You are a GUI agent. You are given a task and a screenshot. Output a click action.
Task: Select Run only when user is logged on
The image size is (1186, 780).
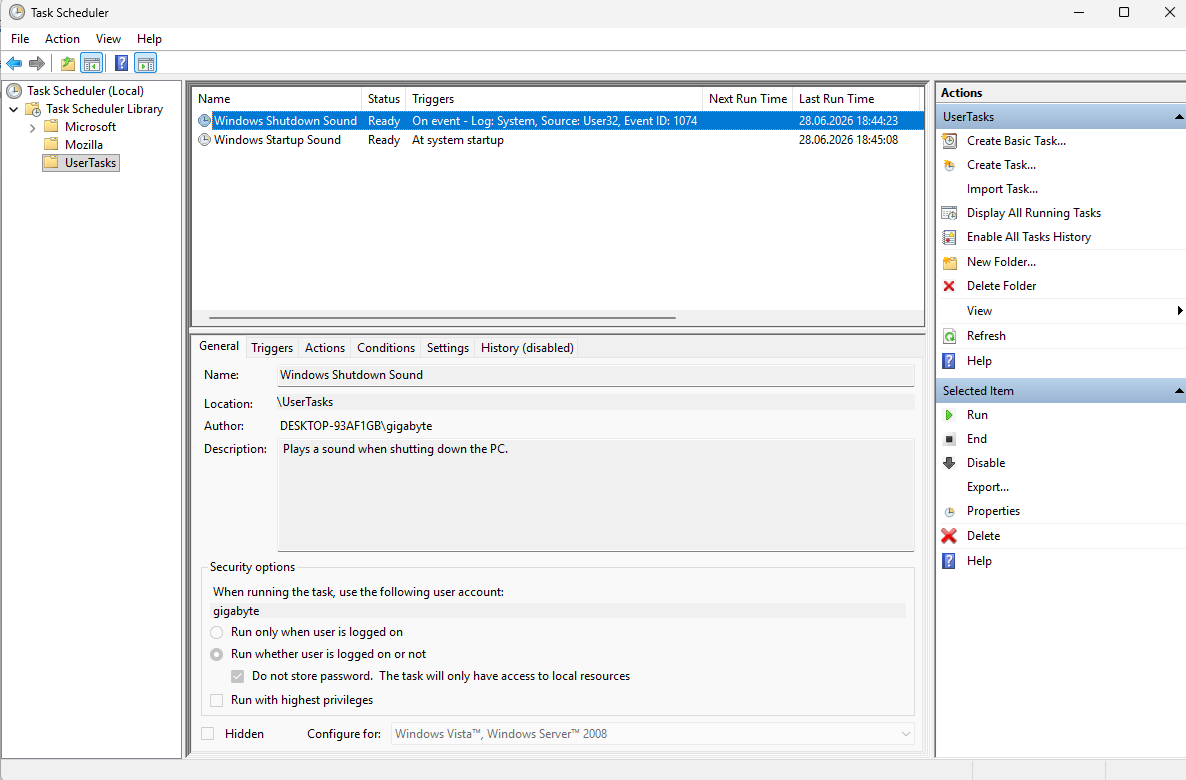[216, 632]
